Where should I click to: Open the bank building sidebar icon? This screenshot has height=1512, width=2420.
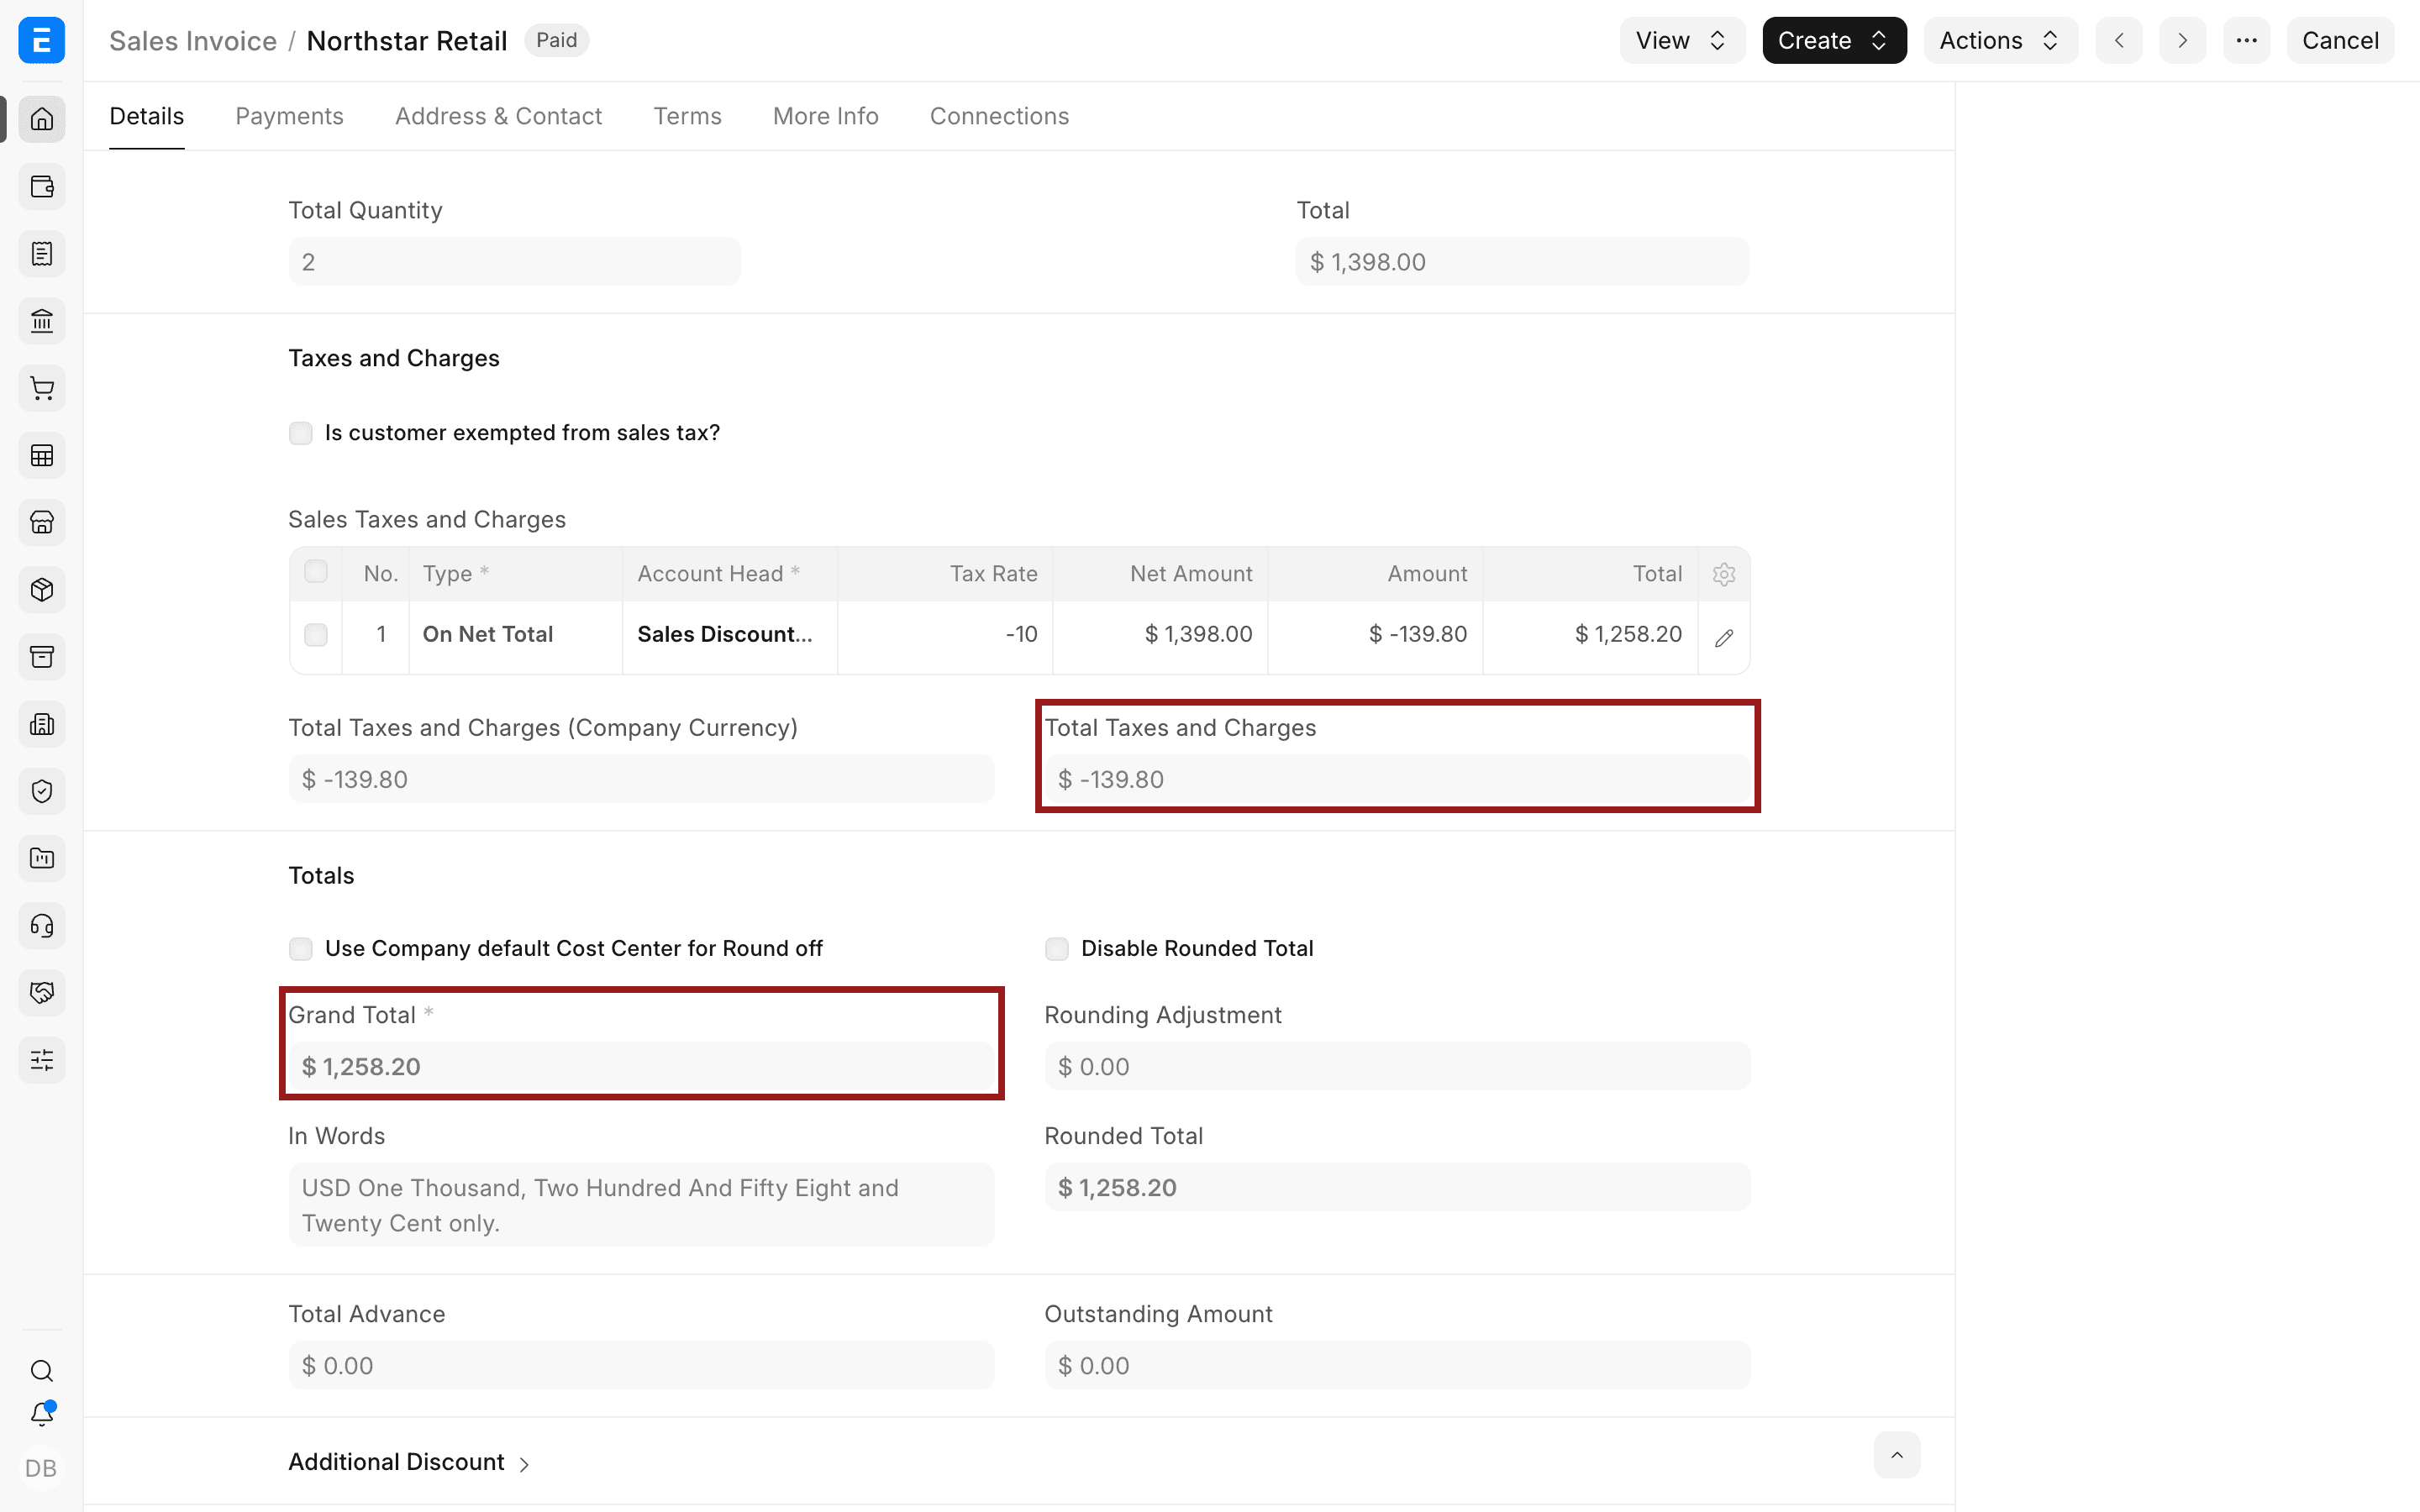pos(42,321)
